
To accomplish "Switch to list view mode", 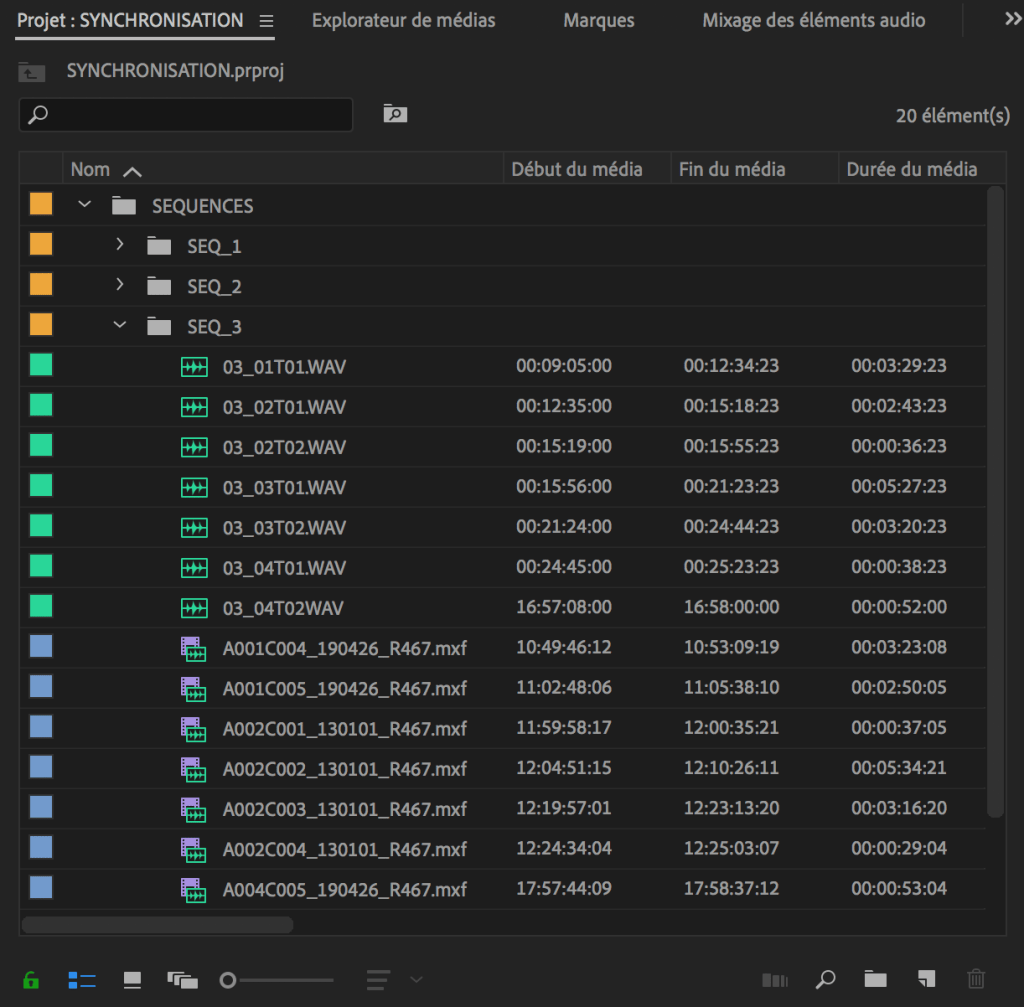I will (x=82, y=980).
